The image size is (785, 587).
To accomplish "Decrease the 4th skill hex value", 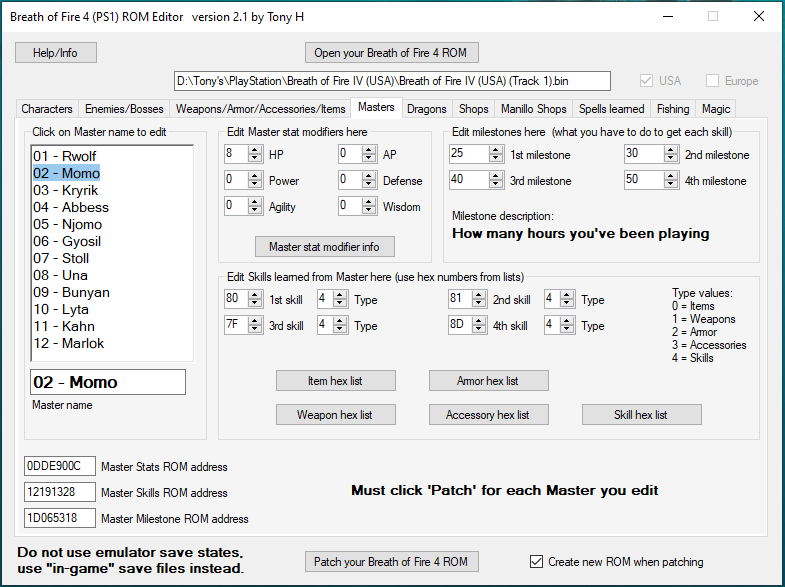I will [479, 329].
